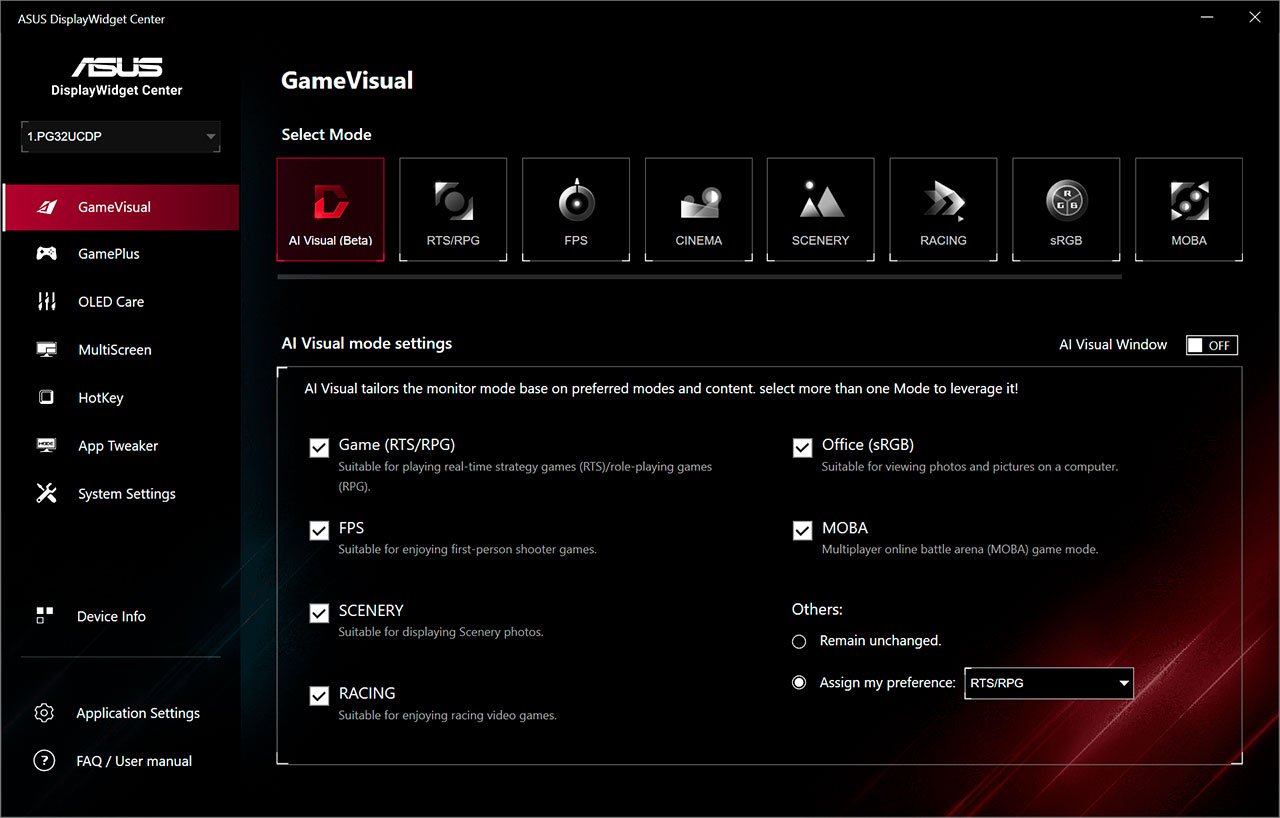Image resolution: width=1280 pixels, height=818 pixels.
Task: Click the mode list horizontal scrollbar
Action: point(699,277)
